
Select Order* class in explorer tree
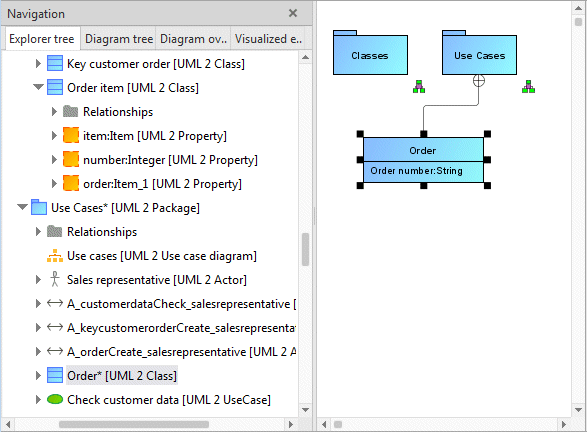(x=122, y=375)
